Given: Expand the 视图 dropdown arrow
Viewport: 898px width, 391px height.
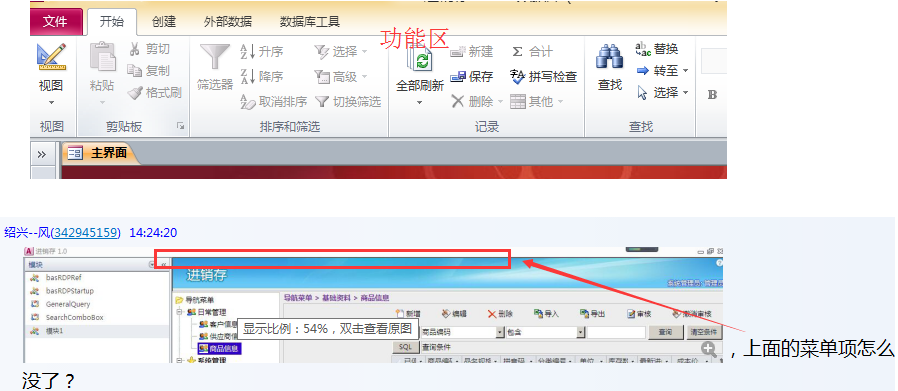Looking at the screenshot, I should point(51,103).
